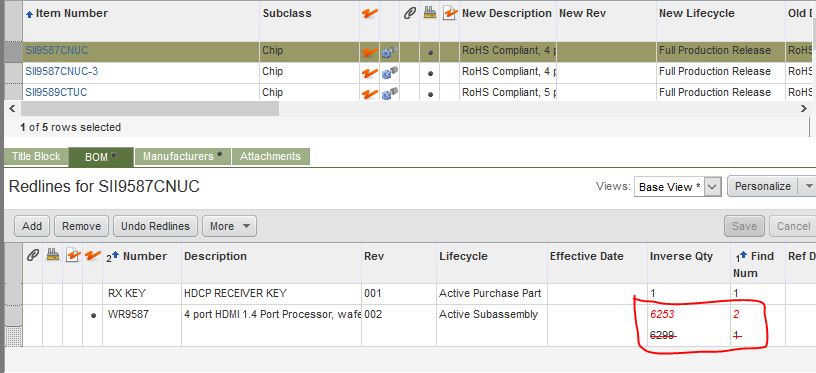Select row header of RX KEY row

click(13, 294)
